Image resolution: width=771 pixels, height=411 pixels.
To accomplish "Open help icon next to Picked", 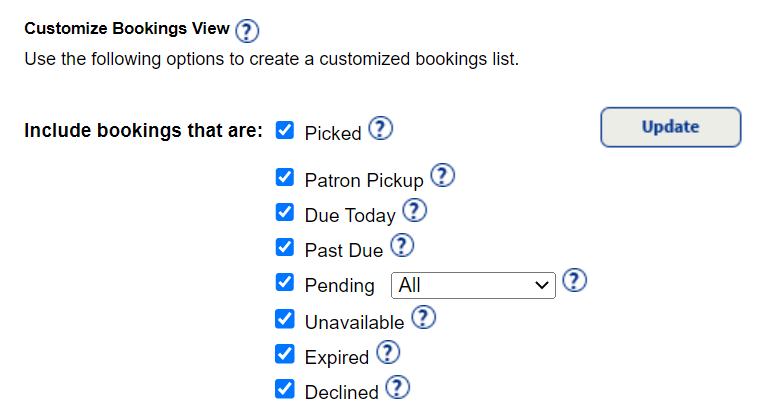I will point(381,129).
